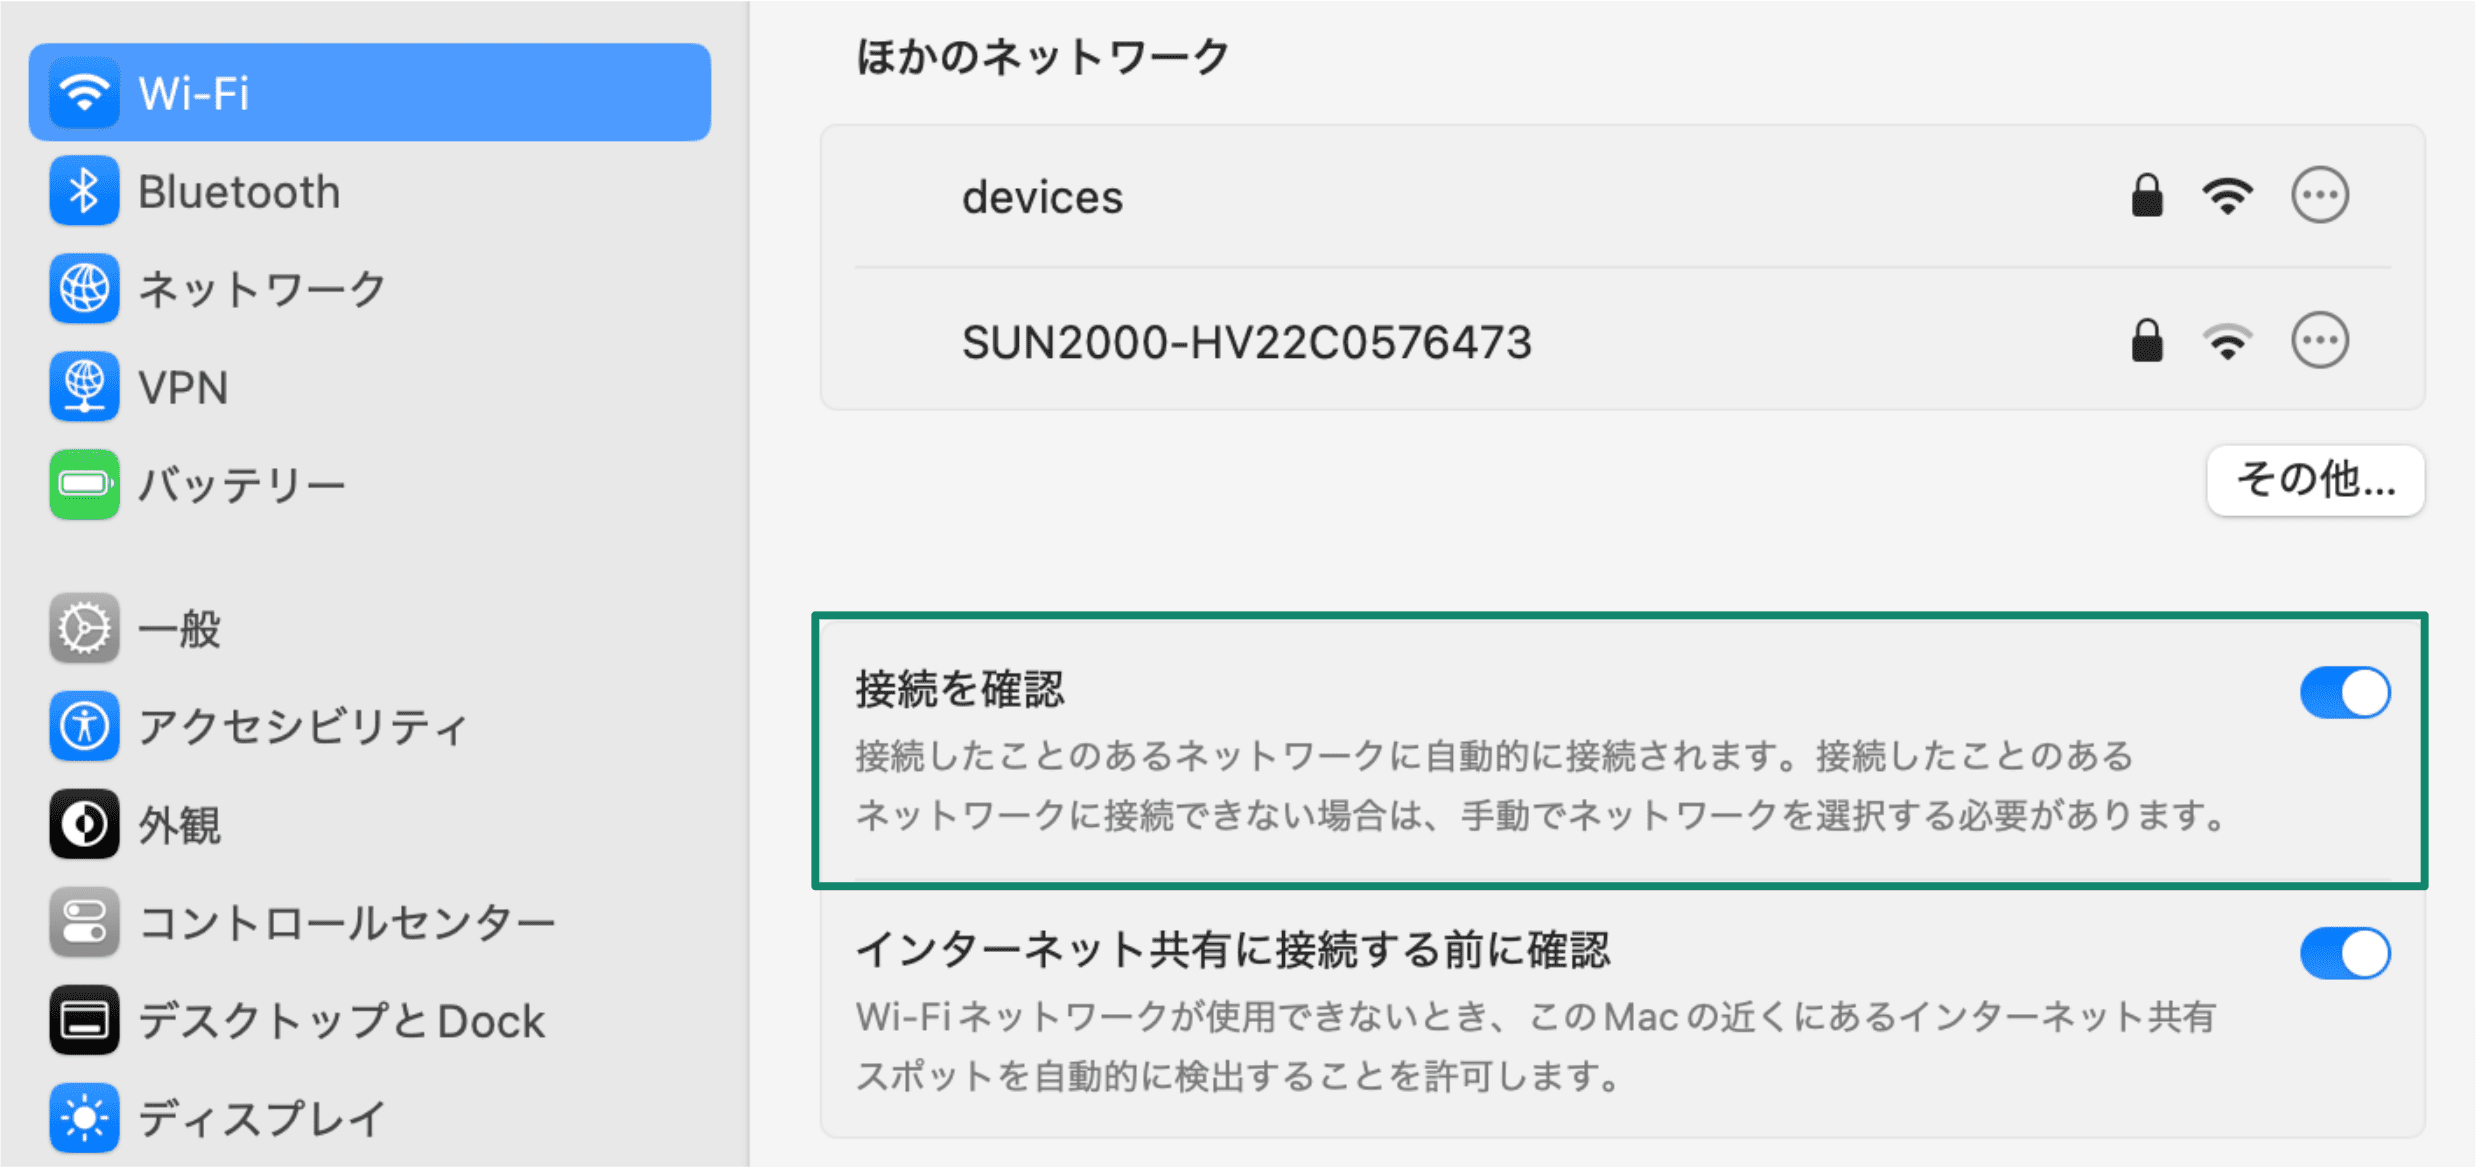Toggle the 接続を確認 switch off
Screen dimensions: 2480x1171
tap(2344, 693)
